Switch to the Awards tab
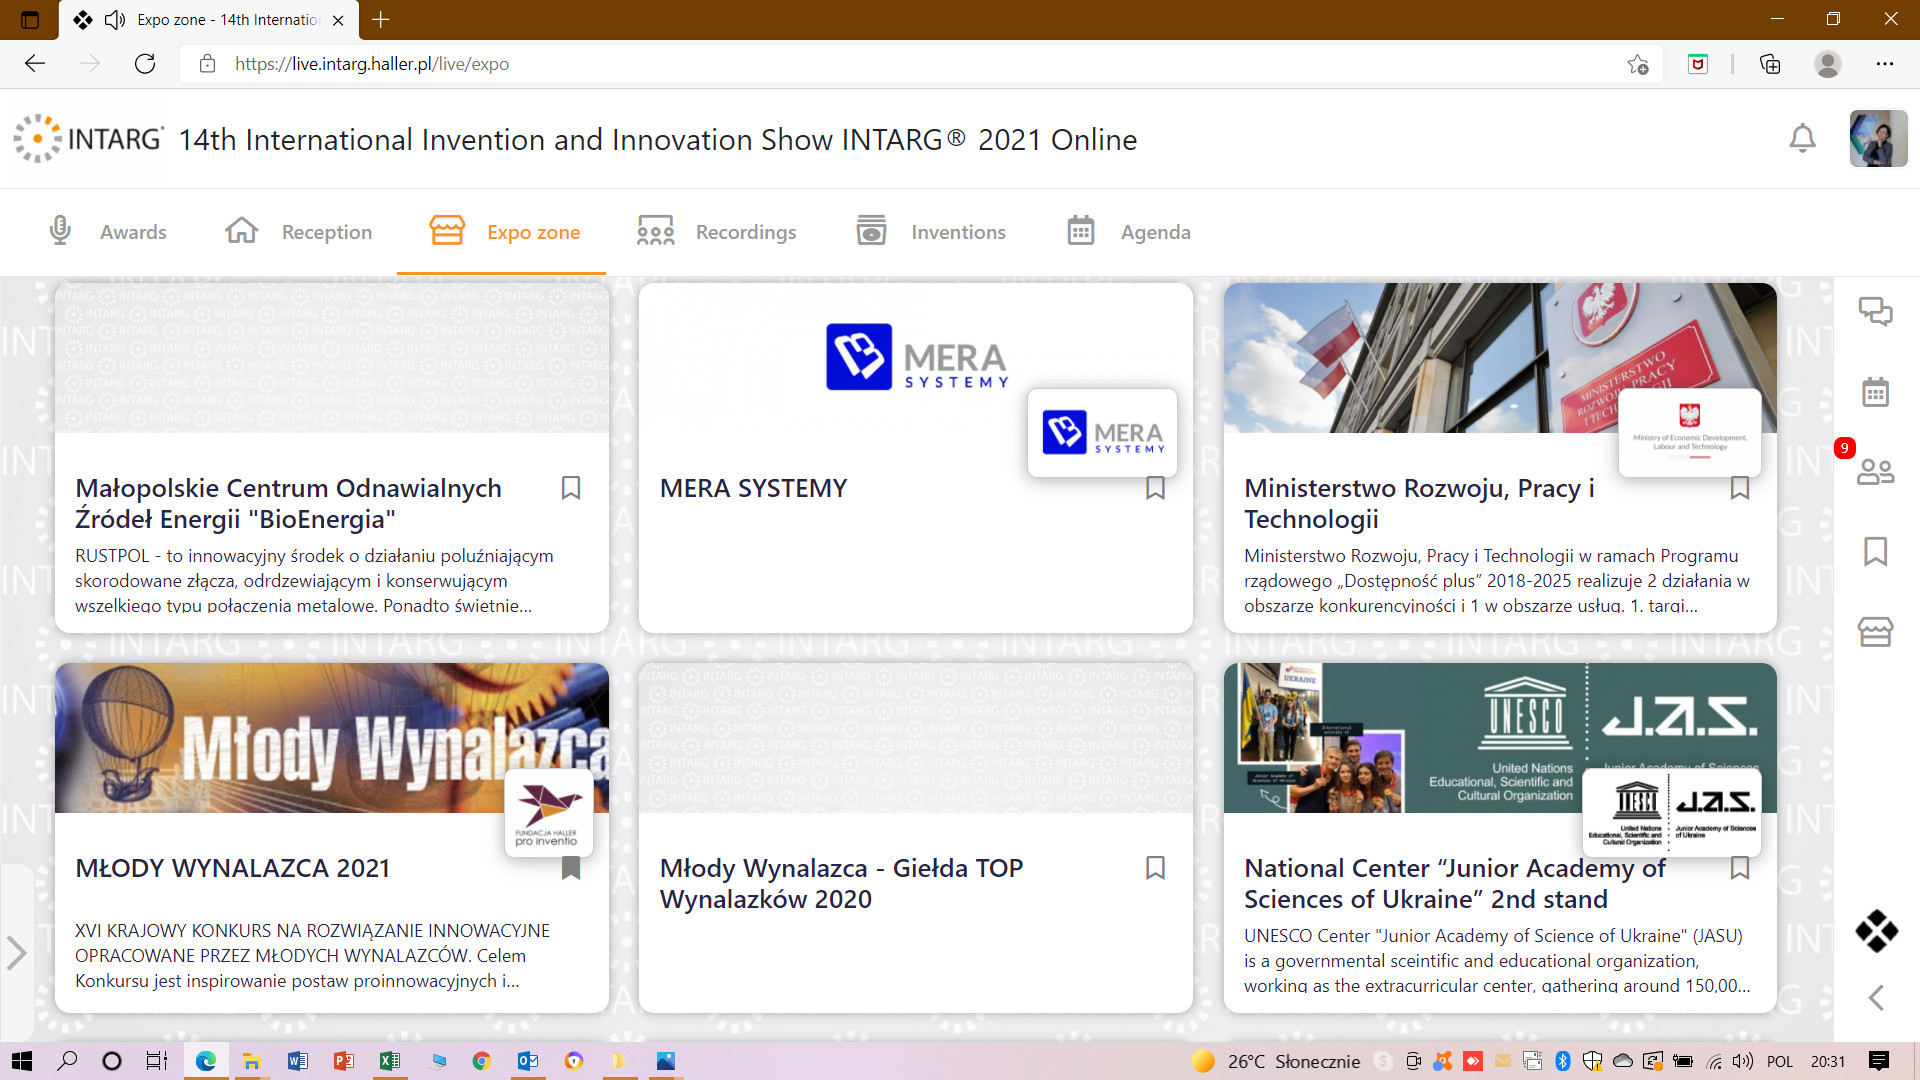This screenshot has width=1920, height=1080. 107,232
